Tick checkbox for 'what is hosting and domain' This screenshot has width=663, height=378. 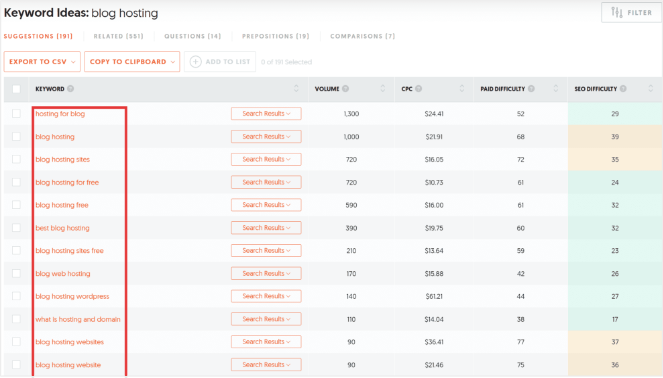pyautogui.click(x=16, y=319)
